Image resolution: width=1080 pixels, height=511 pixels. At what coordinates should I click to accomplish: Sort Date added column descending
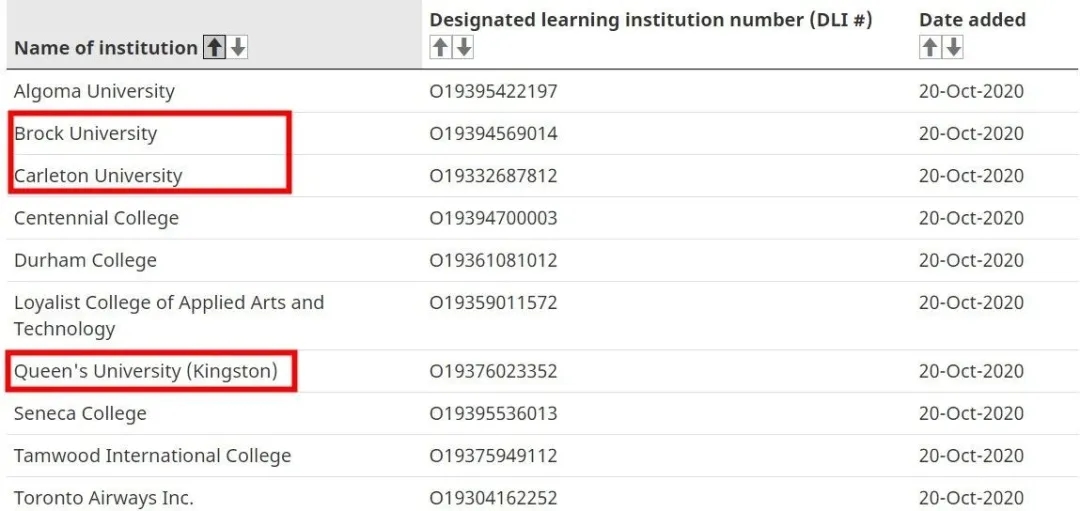[953, 48]
